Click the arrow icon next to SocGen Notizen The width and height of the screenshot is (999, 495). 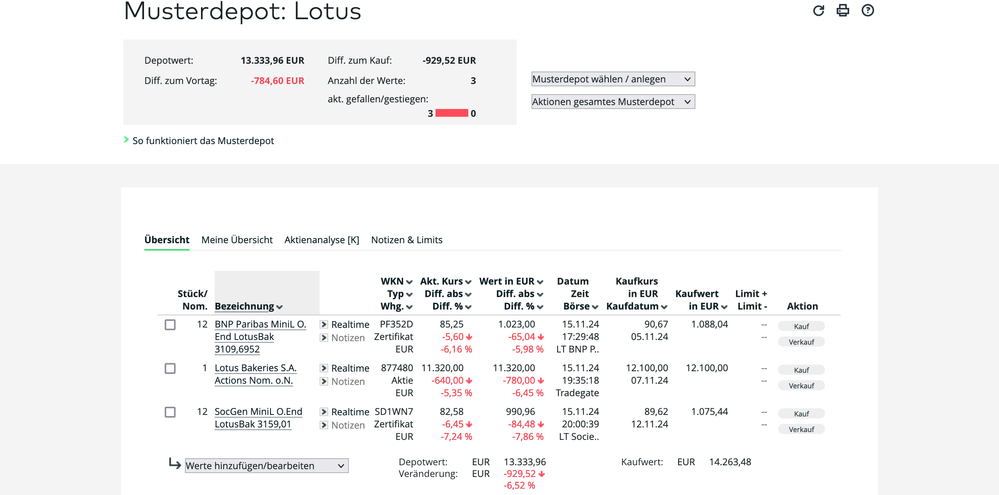324,425
